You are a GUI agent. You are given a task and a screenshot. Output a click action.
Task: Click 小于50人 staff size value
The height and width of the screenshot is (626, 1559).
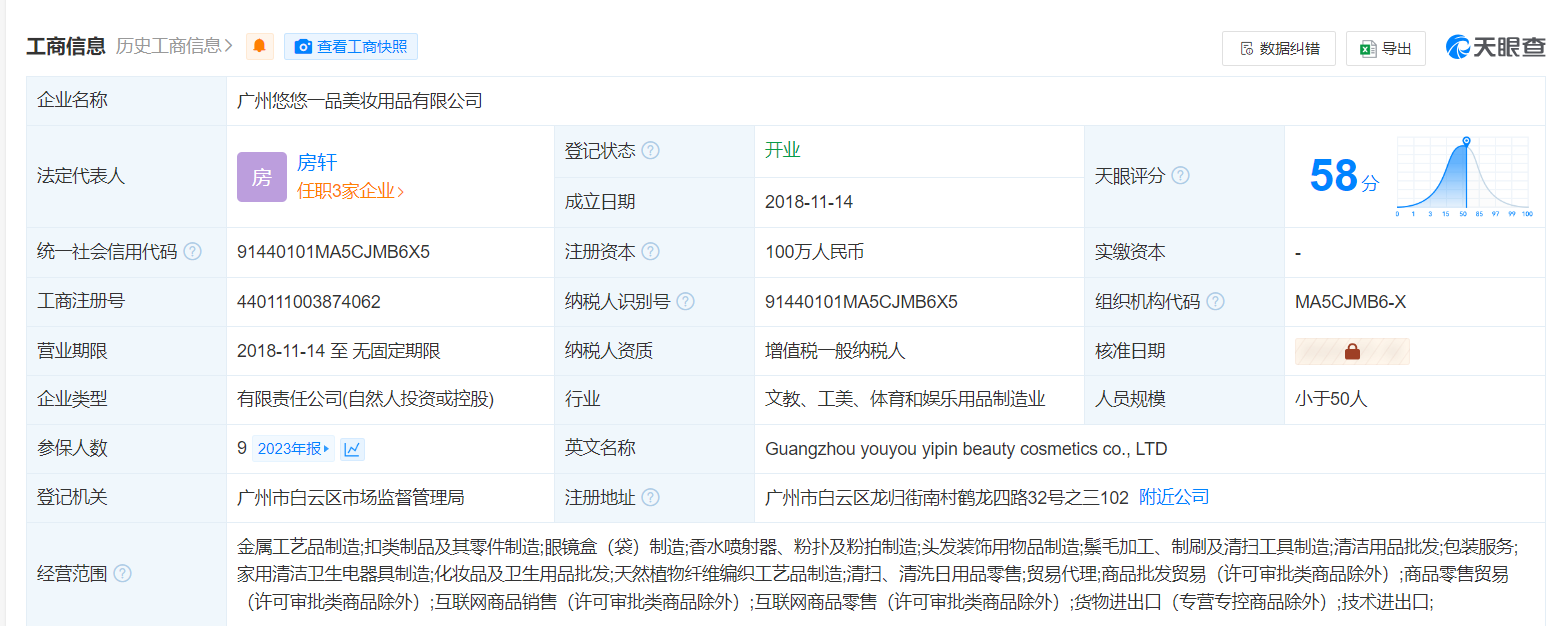(1331, 399)
